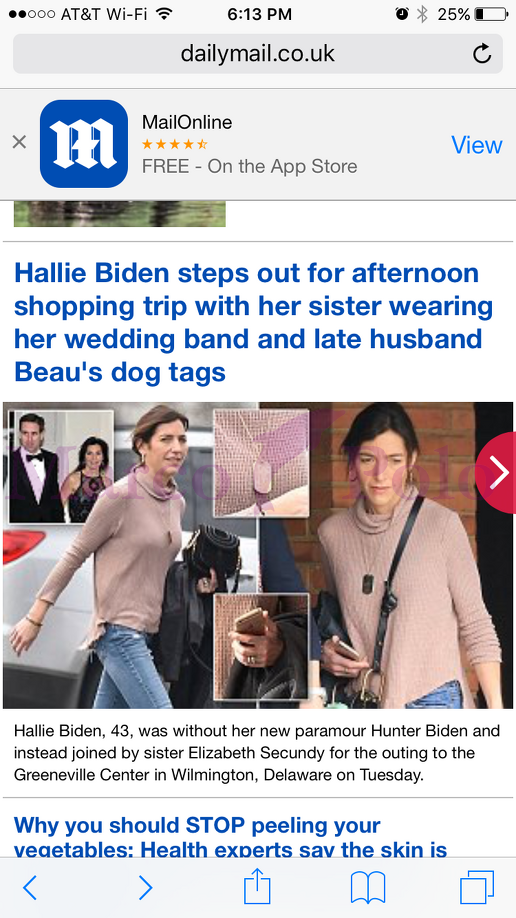The height and width of the screenshot is (918, 516).
Task: Advance gallery with the red arrow button
Action: pyautogui.click(x=496, y=472)
